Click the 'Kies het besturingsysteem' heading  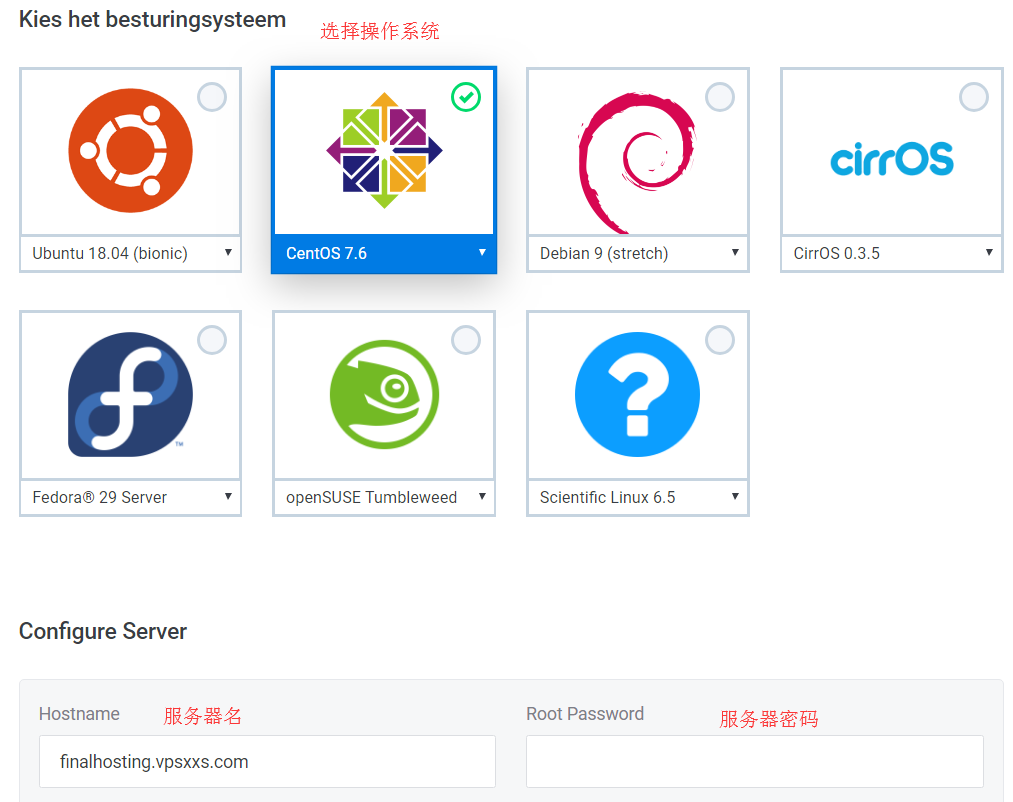[x=152, y=19]
